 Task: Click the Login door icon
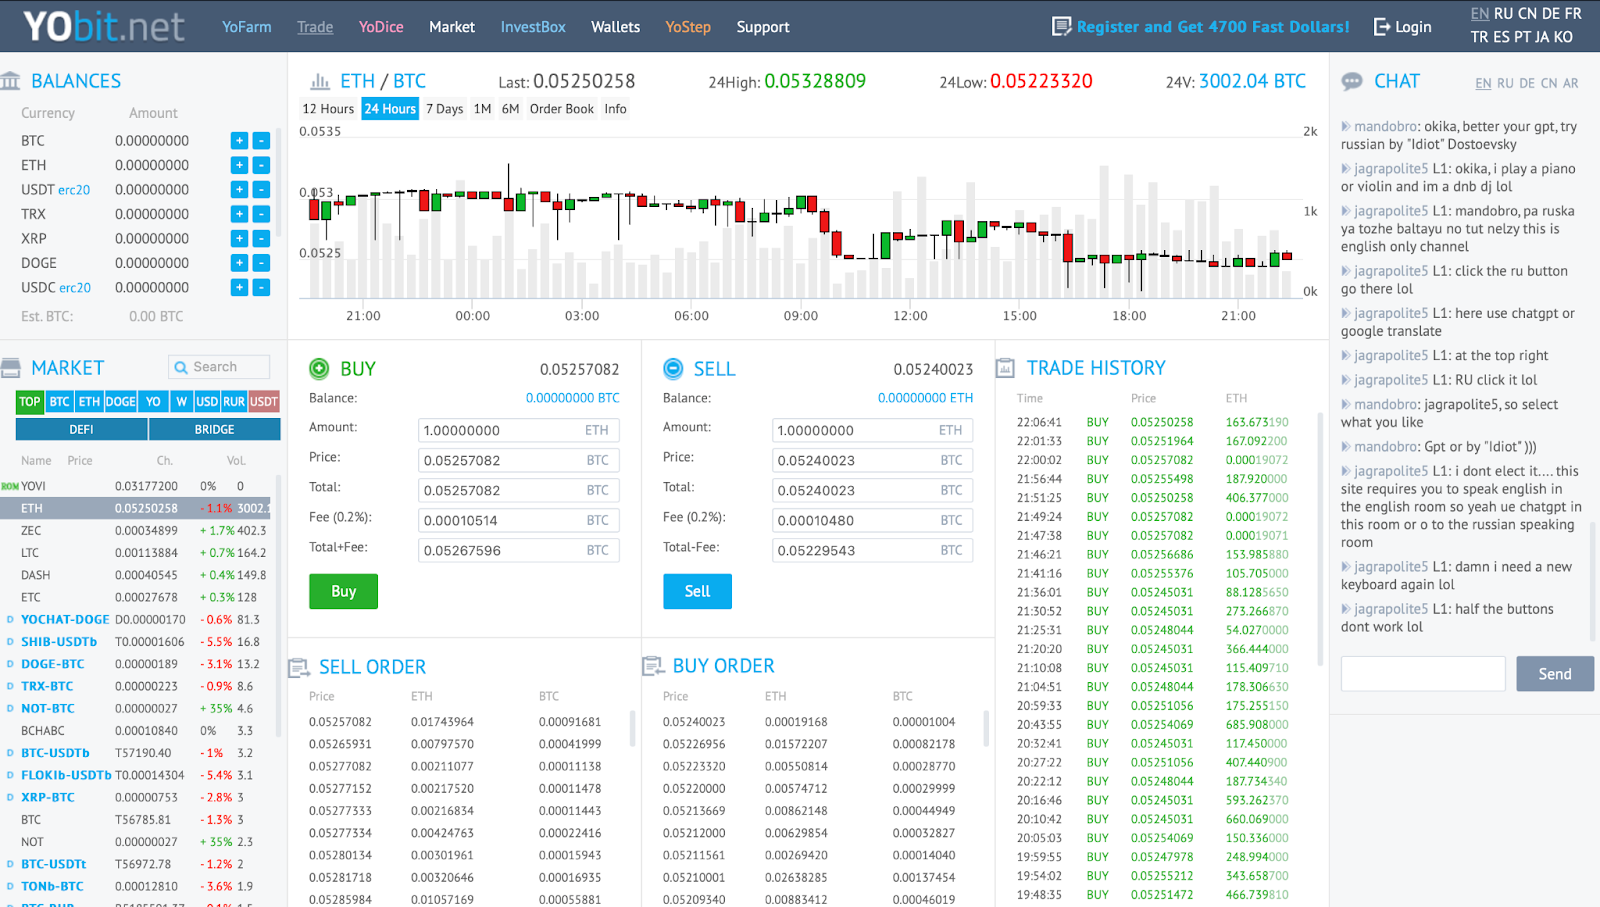[1382, 27]
